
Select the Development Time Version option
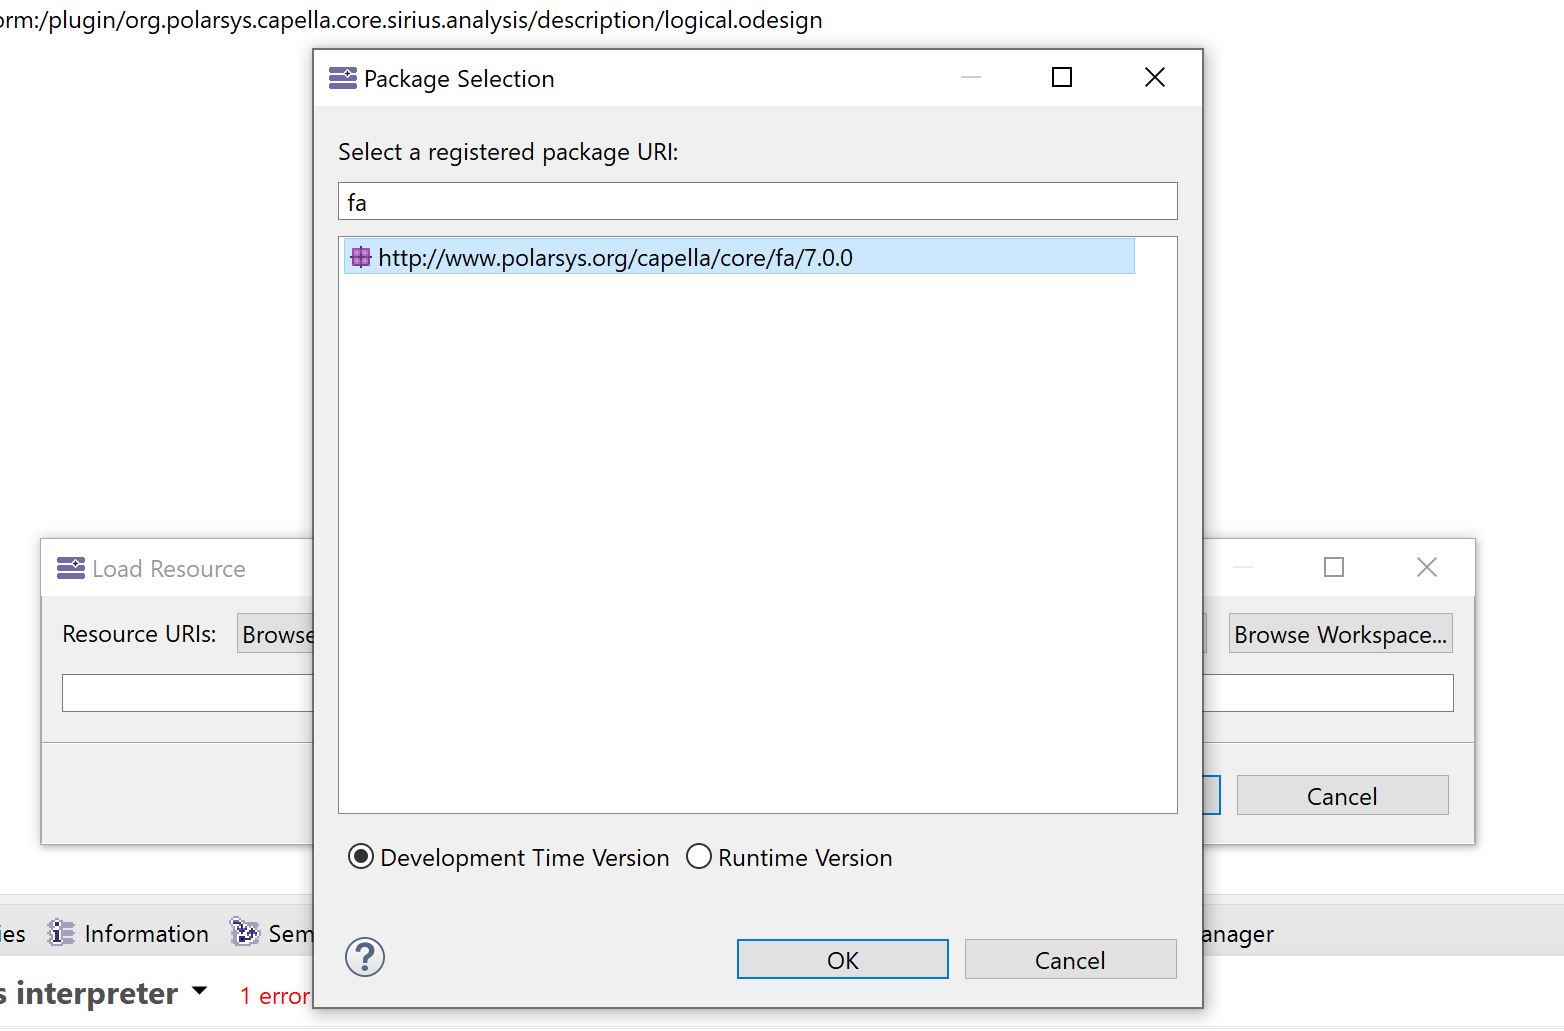coord(361,857)
